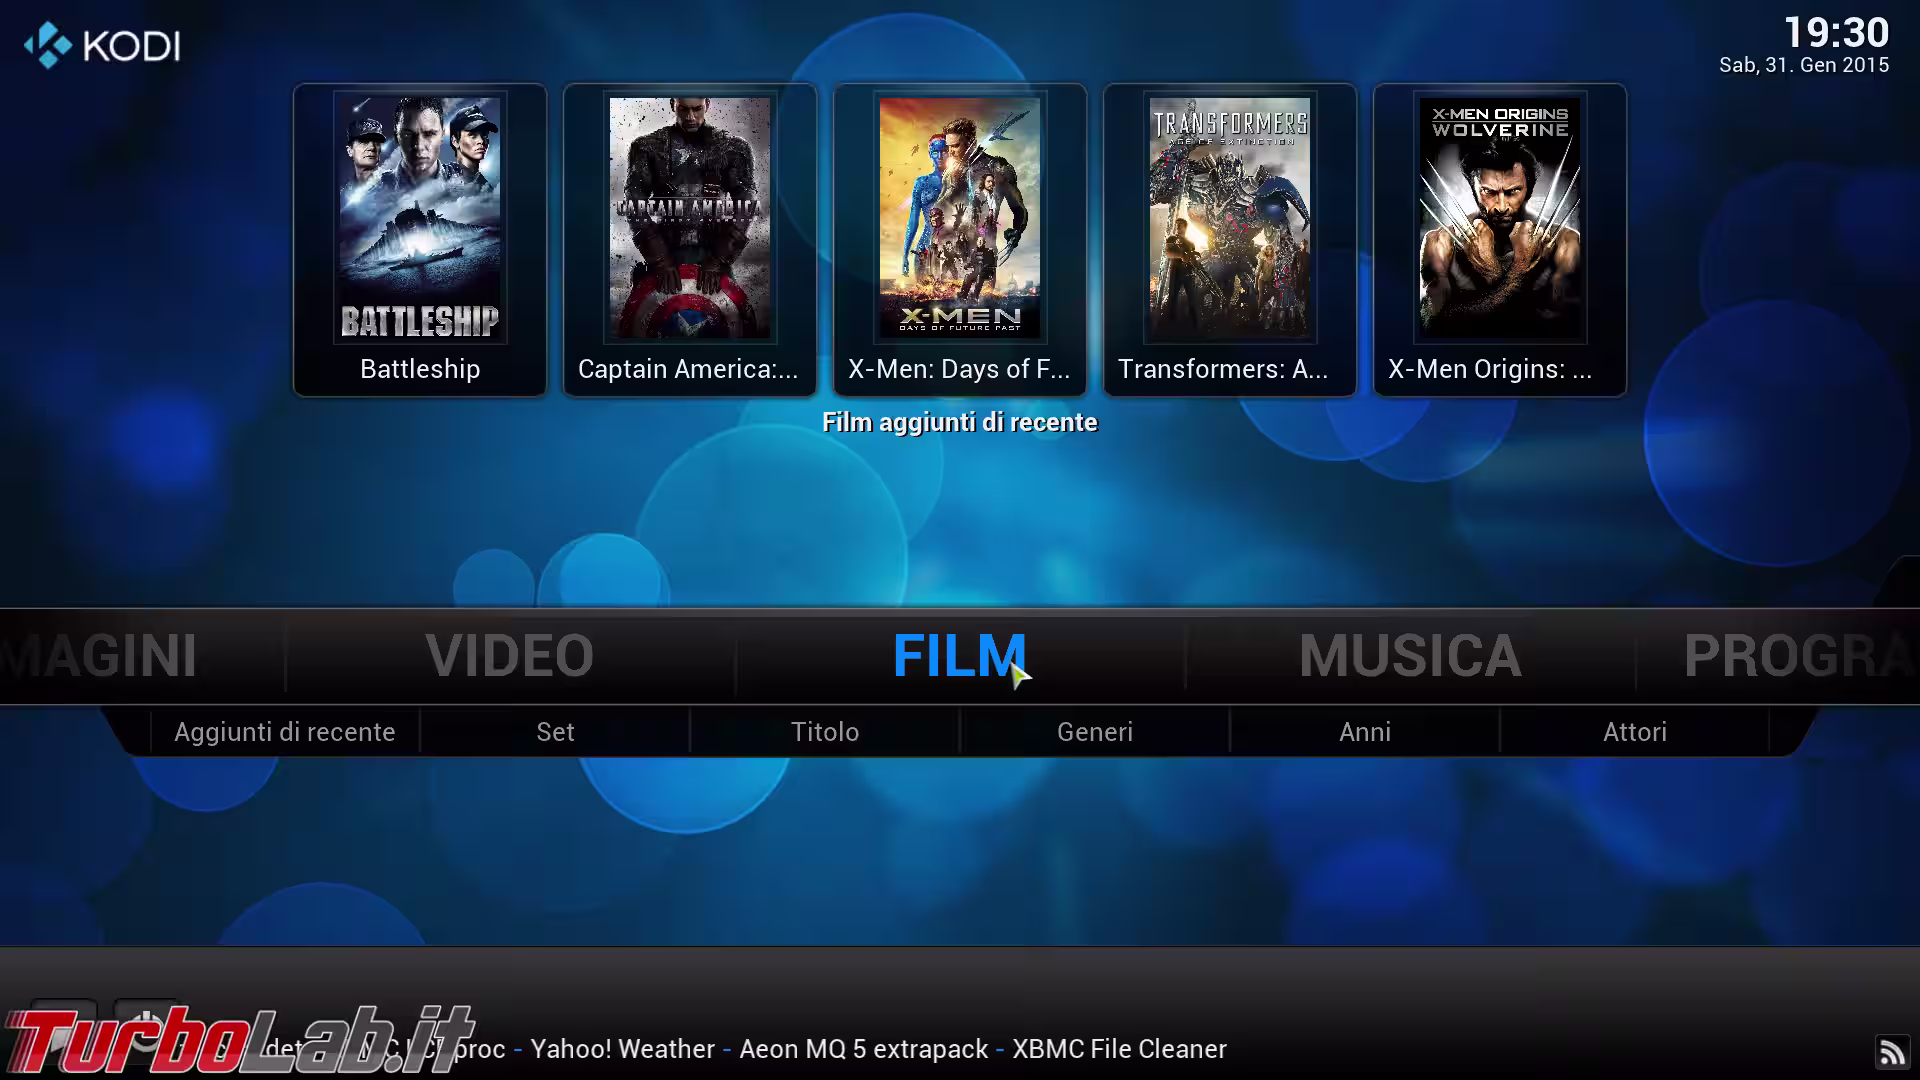1920x1080 pixels.
Task: Click Aeon MQ 5 extrapack ticker text
Action: tap(864, 1049)
